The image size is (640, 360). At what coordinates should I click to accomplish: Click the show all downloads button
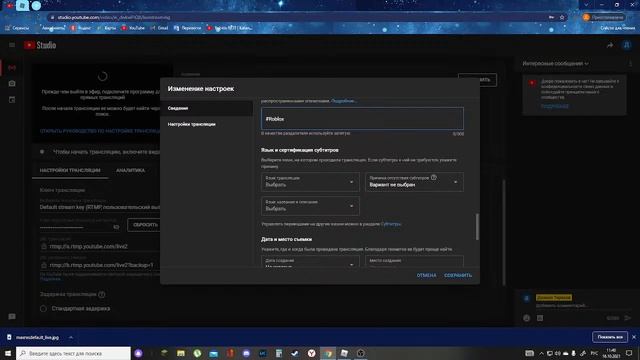(x=610, y=337)
